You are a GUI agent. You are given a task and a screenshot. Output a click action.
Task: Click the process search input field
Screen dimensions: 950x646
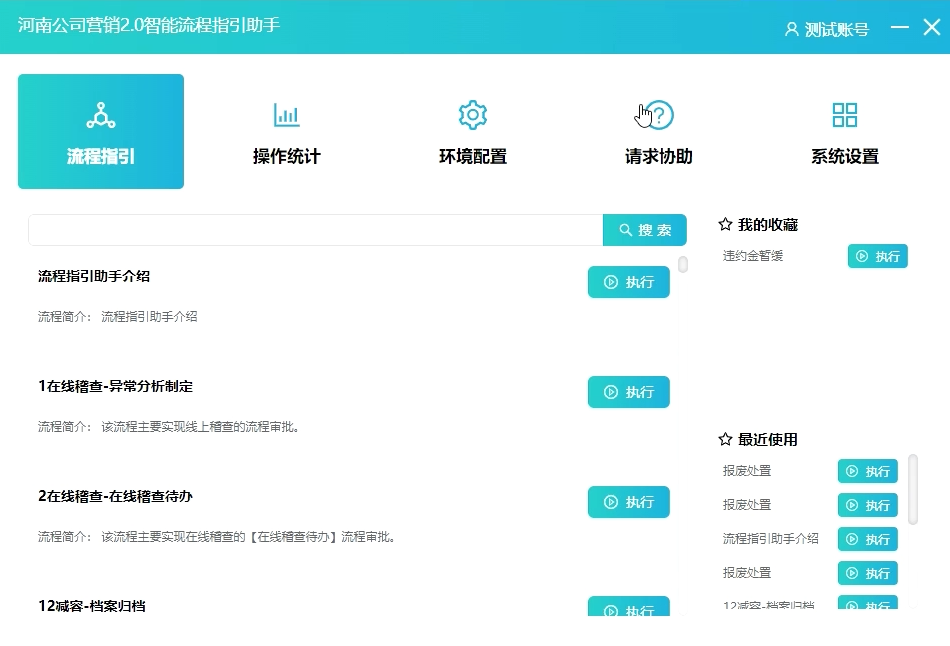point(315,230)
